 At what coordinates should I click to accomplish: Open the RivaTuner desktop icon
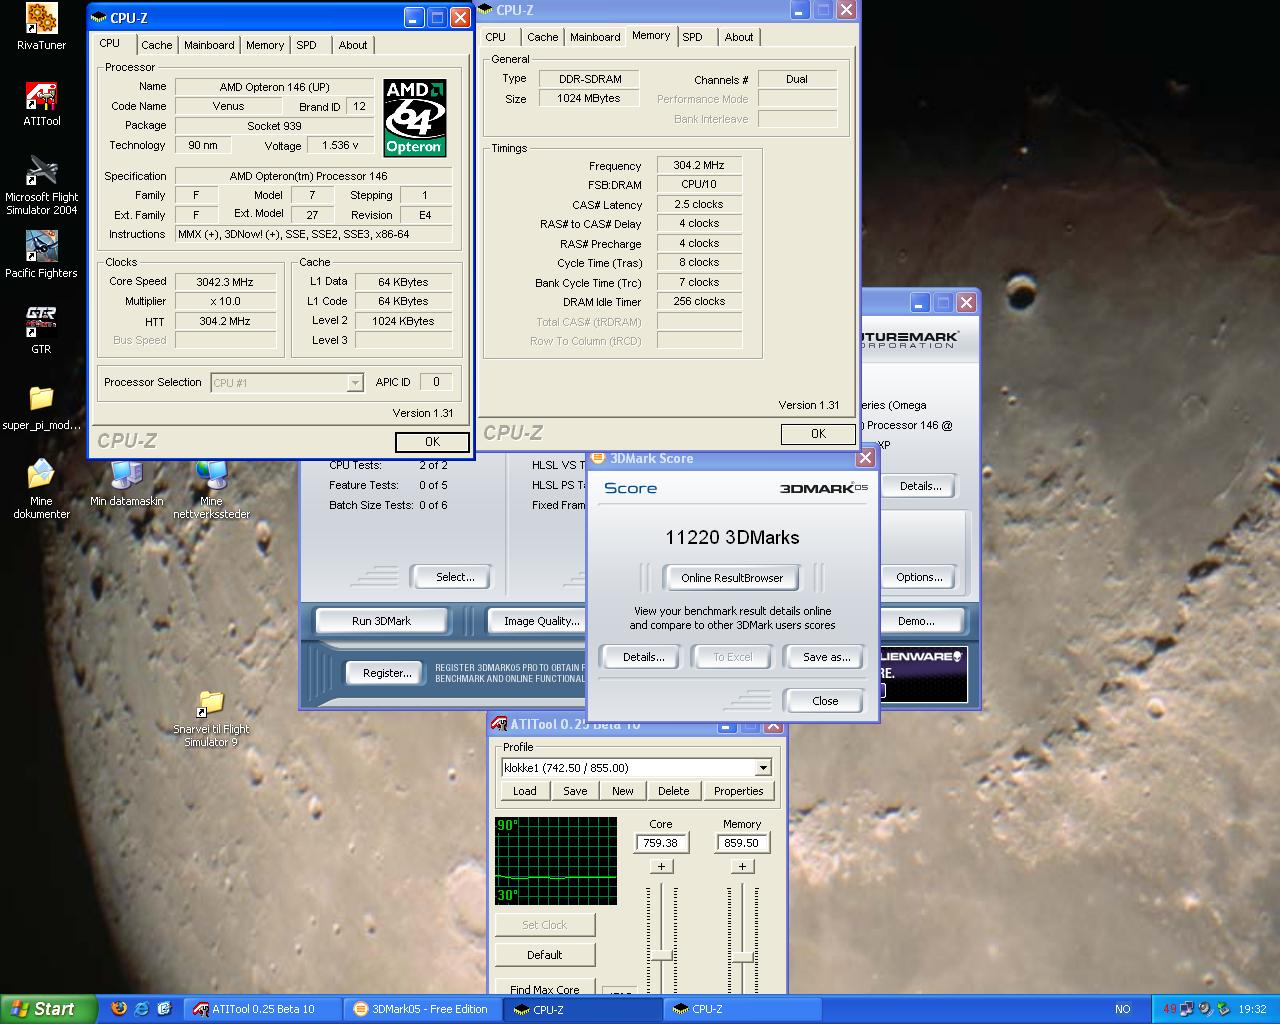(x=41, y=27)
